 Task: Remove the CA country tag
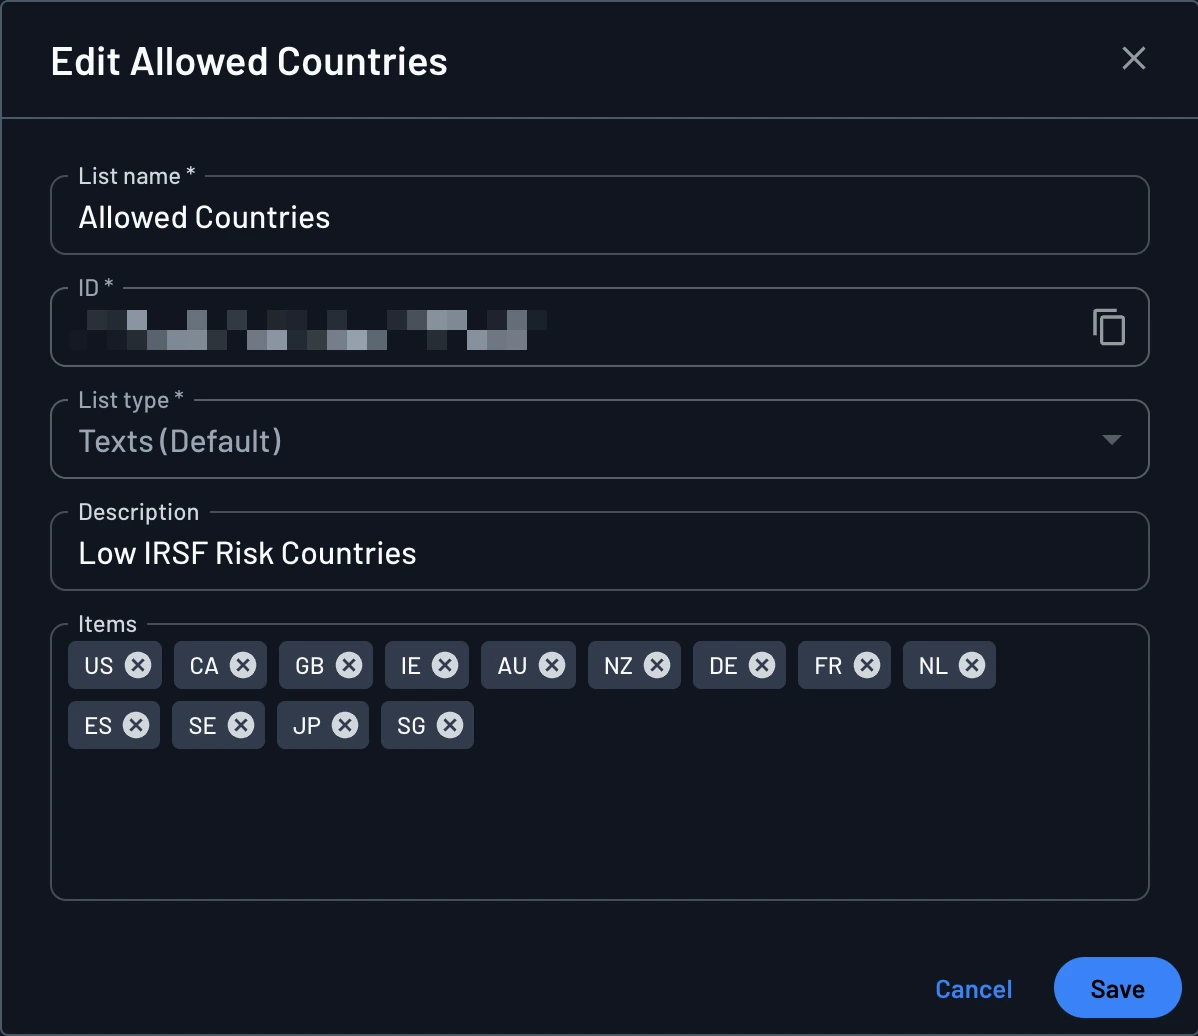pos(243,665)
